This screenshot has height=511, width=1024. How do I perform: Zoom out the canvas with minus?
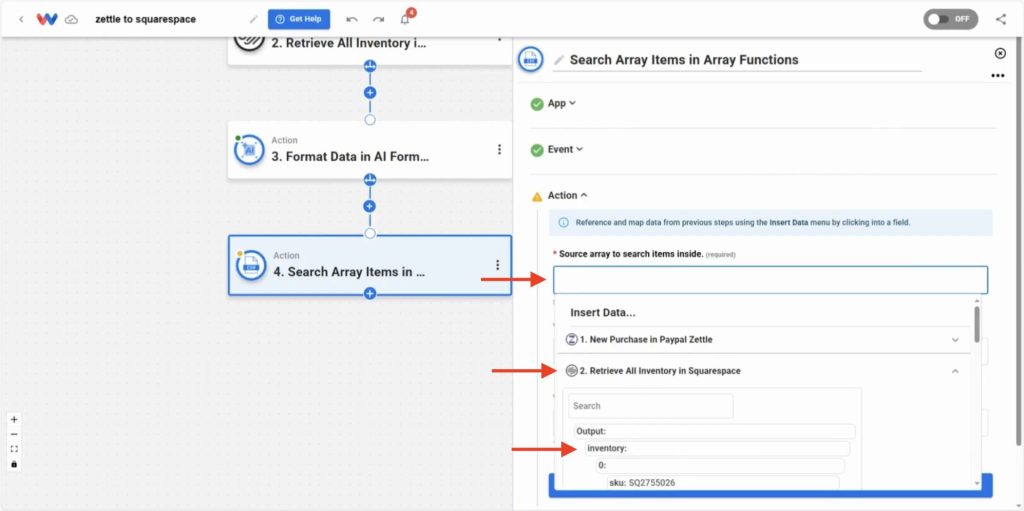point(14,435)
